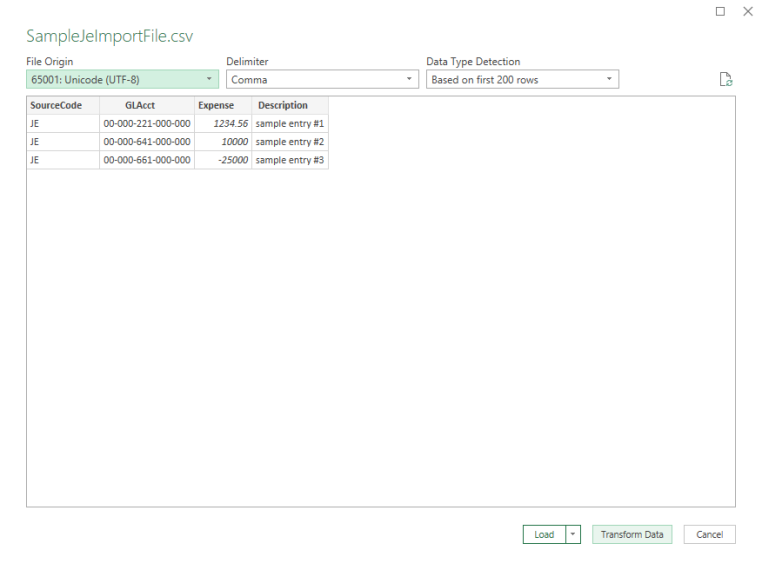Screen dimensions: 762x570
Task: Select the Description column header
Action: [290, 105]
